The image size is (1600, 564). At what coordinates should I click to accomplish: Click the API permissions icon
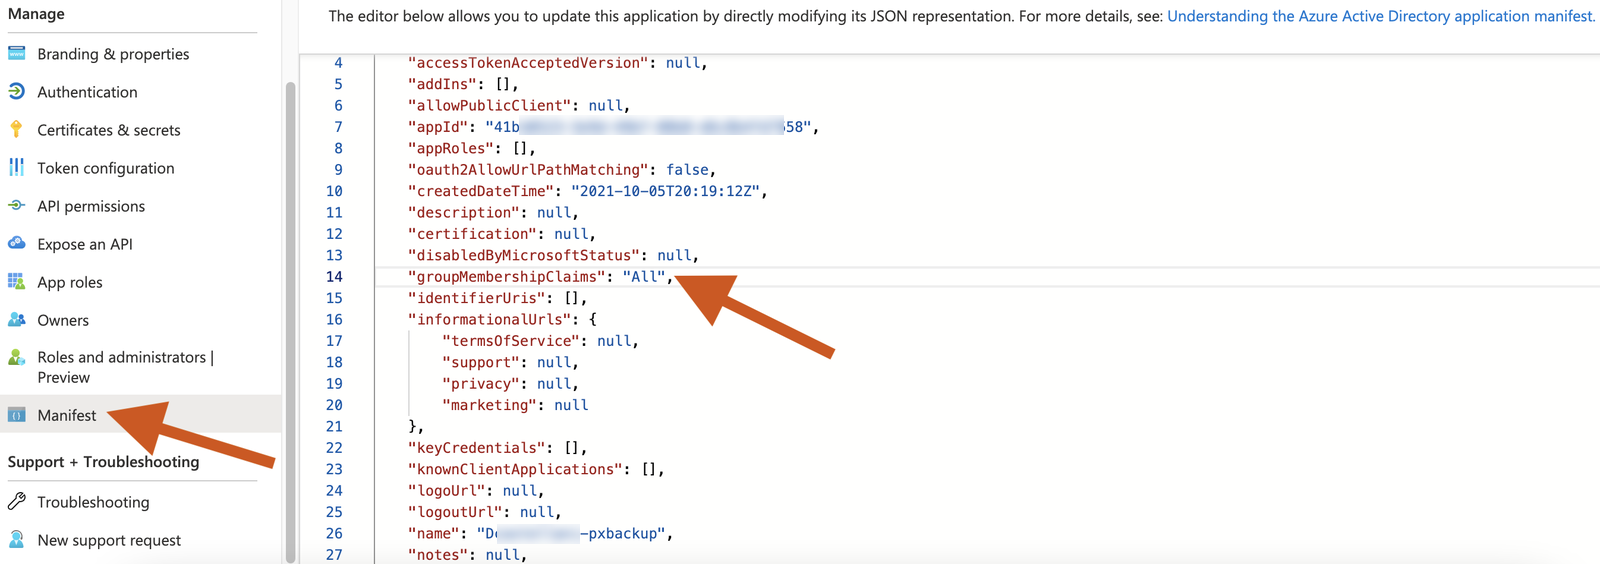17,205
